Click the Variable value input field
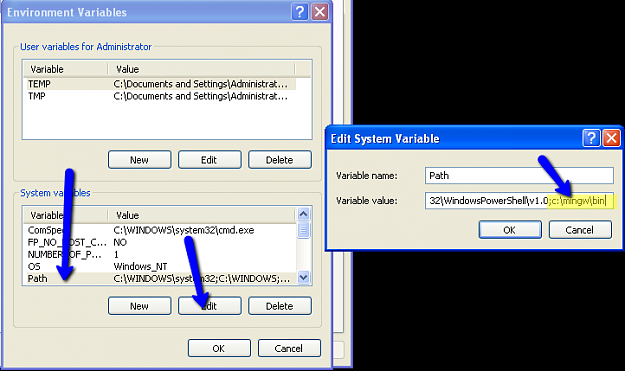This screenshot has height=371, width=625. (519, 201)
